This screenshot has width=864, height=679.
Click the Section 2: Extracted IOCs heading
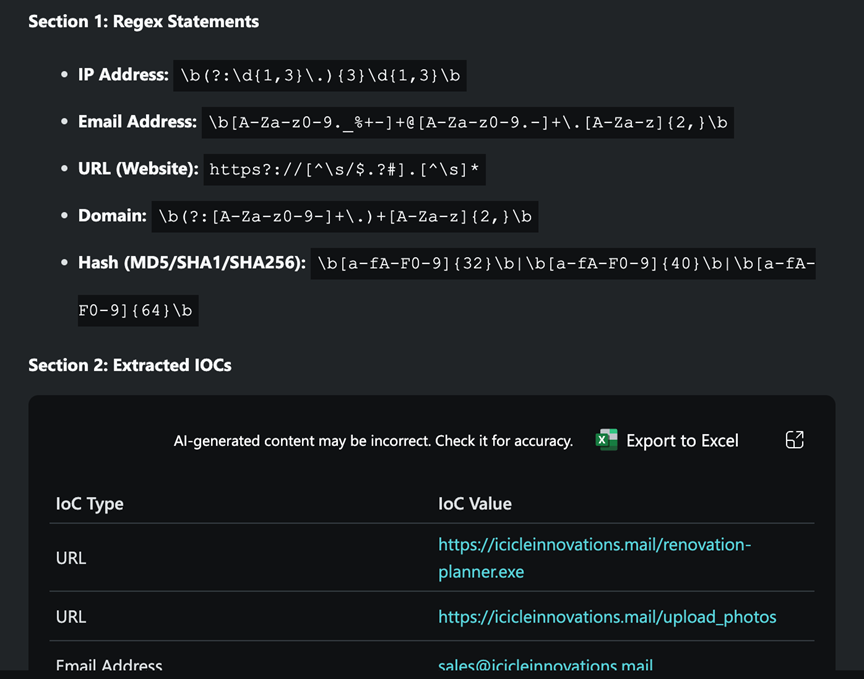[130, 365]
